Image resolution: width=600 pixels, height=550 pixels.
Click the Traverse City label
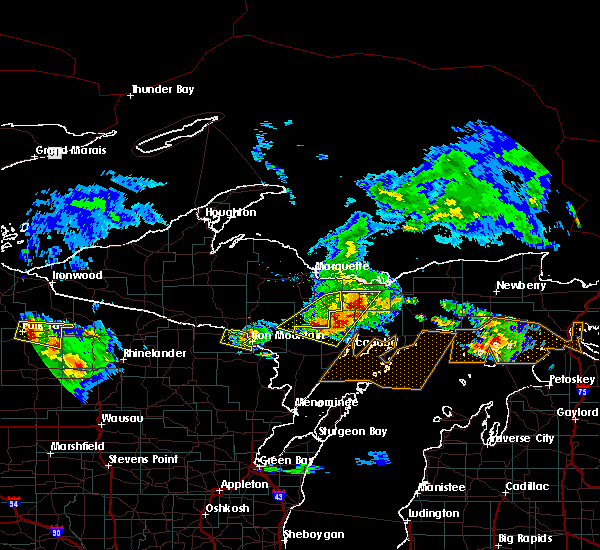[522, 438]
